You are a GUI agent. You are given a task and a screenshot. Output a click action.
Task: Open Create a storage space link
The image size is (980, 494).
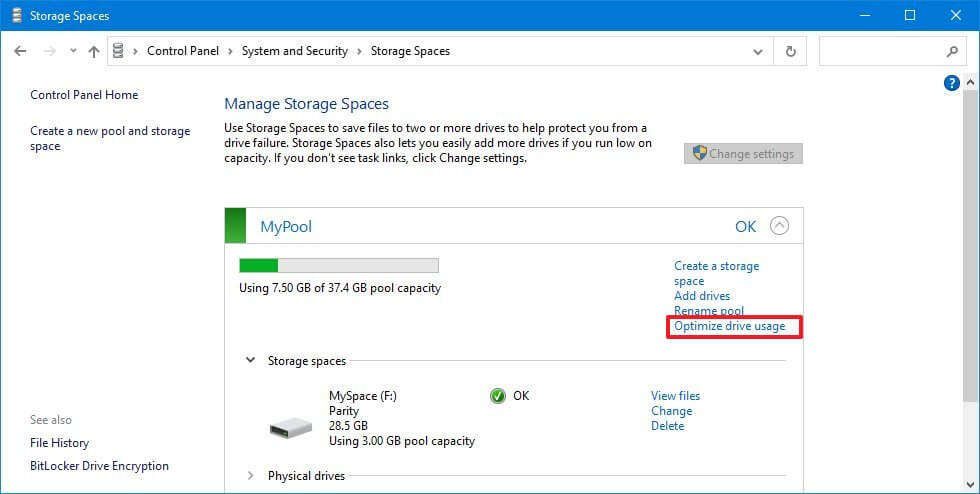(716, 273)
